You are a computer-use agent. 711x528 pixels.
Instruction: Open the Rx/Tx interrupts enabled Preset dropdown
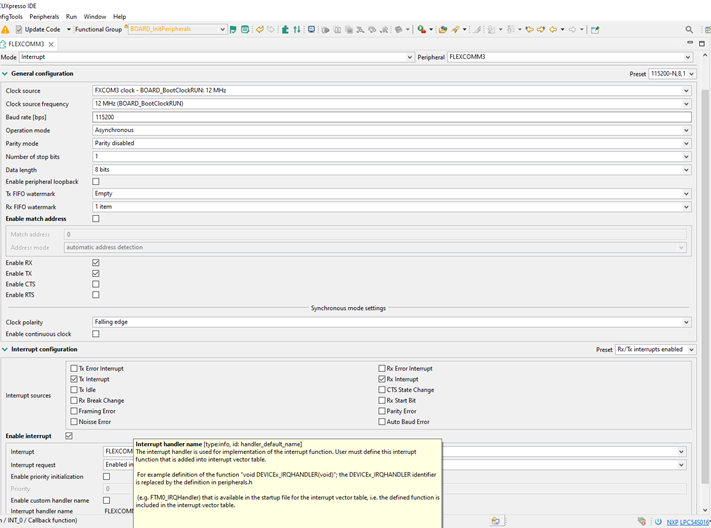click(x=655, y=349)
